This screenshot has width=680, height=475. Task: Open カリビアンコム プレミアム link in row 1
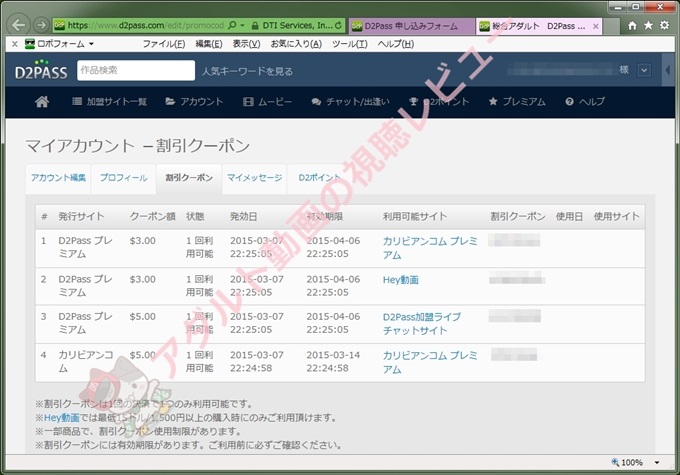tap(430, 248)
